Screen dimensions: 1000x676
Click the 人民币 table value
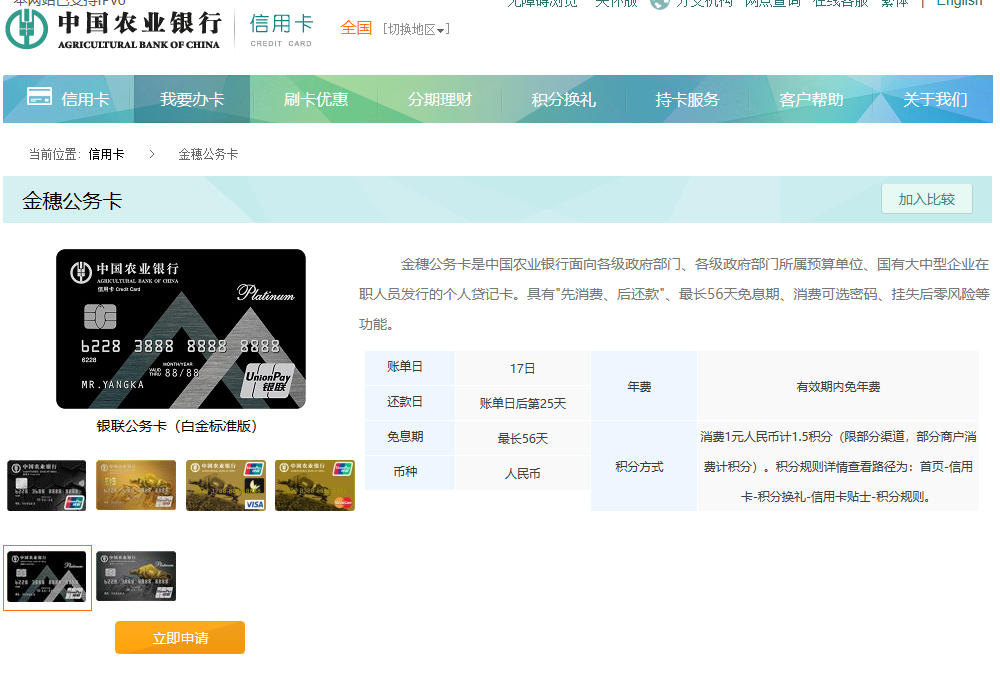click(x=523, y=474)
